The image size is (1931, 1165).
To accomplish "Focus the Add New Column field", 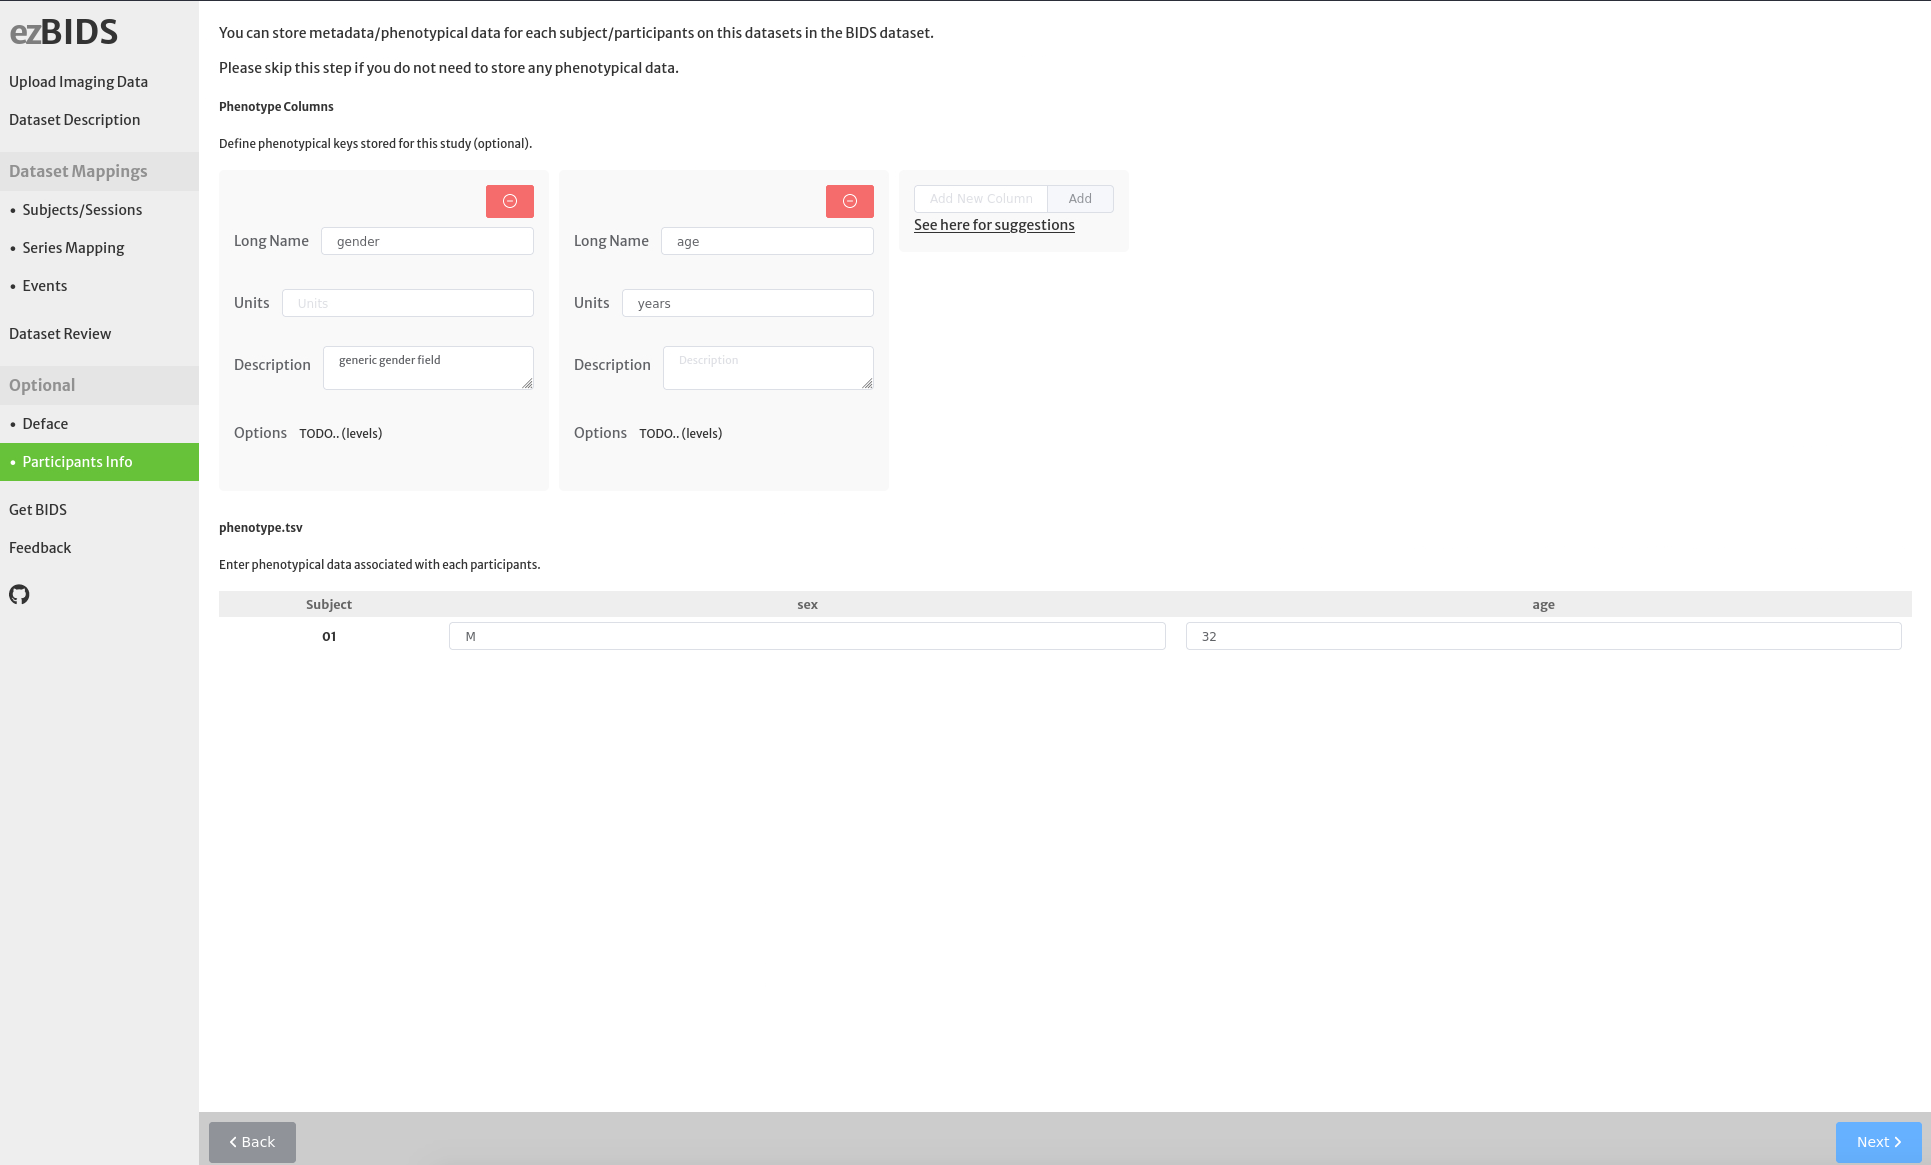I will click(981, 199).
